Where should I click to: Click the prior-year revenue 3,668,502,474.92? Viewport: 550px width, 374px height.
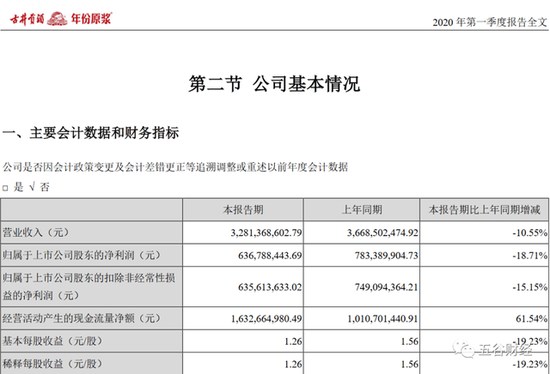tap(383, 233)
